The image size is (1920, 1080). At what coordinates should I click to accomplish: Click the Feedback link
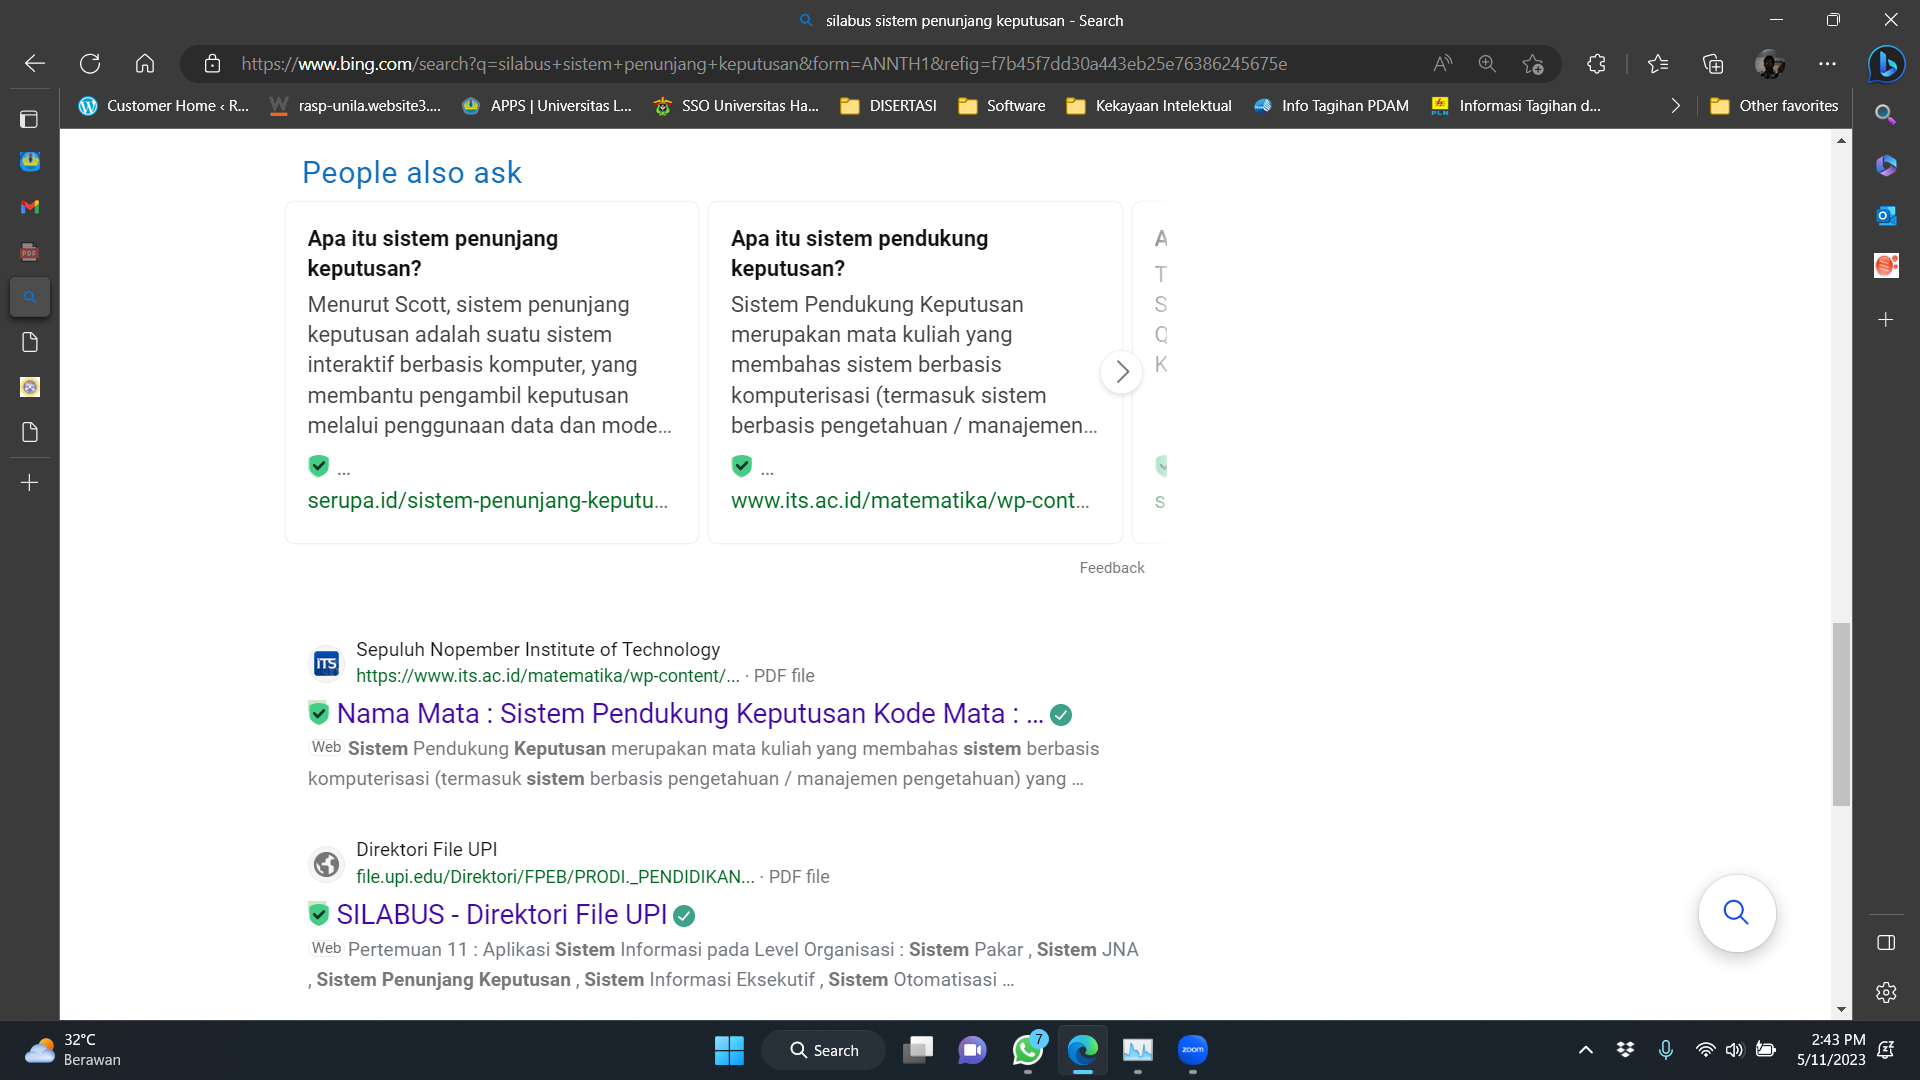[x=1111, y=568]
